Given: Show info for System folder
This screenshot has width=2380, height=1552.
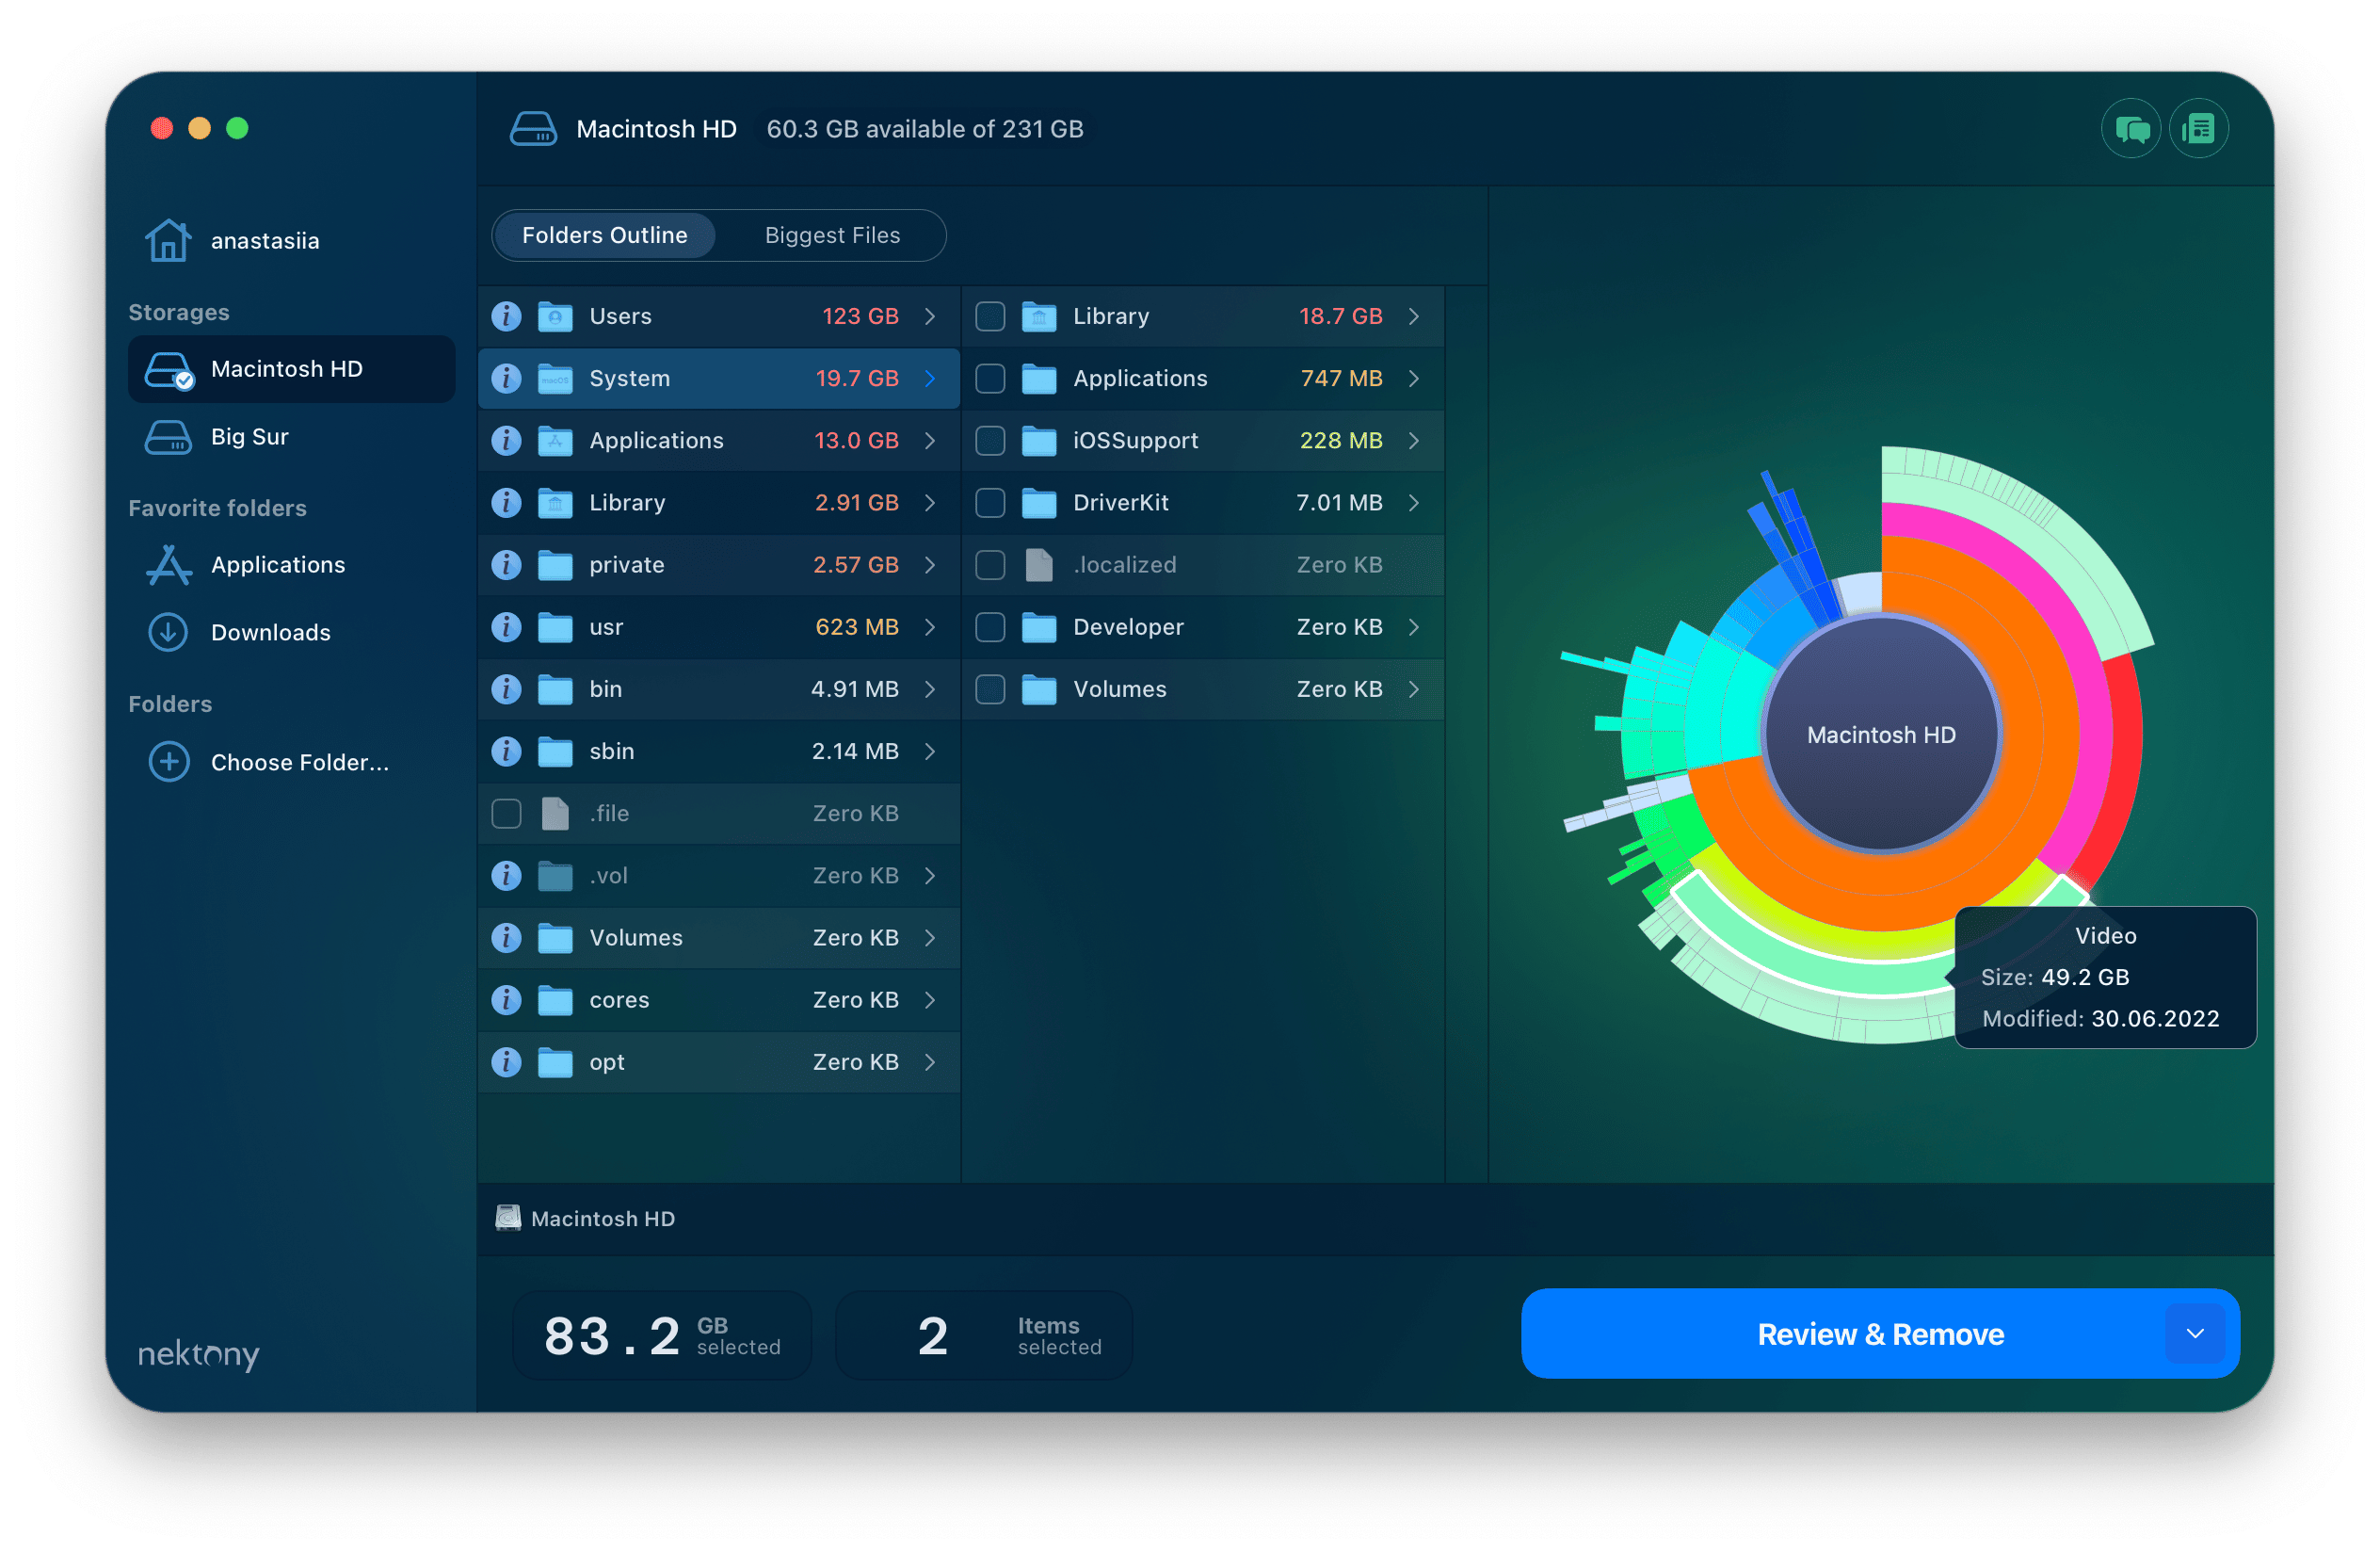Looking at the screenshot, I should (506, 378).
